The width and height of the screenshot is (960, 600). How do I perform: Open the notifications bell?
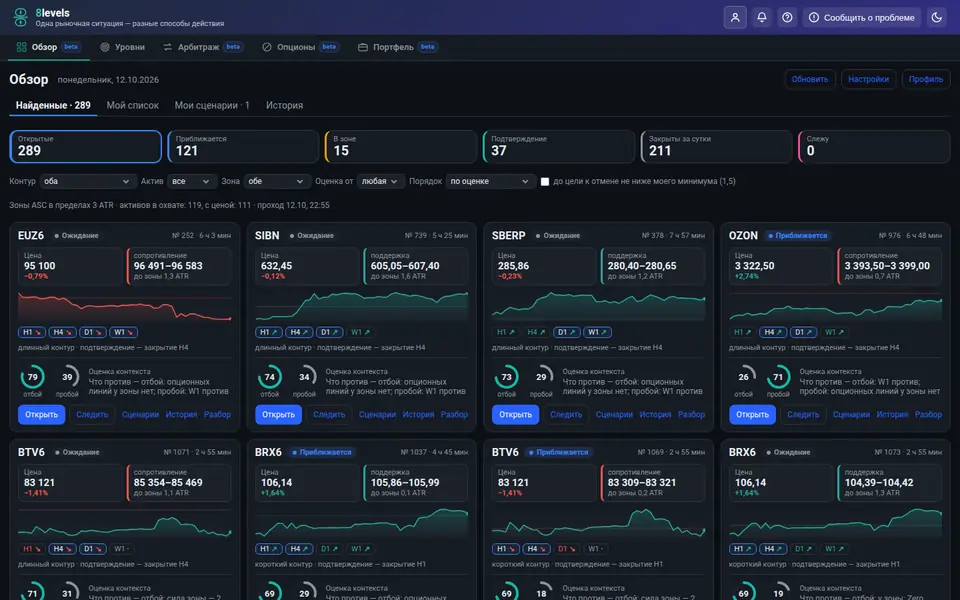tap(762, 17)
